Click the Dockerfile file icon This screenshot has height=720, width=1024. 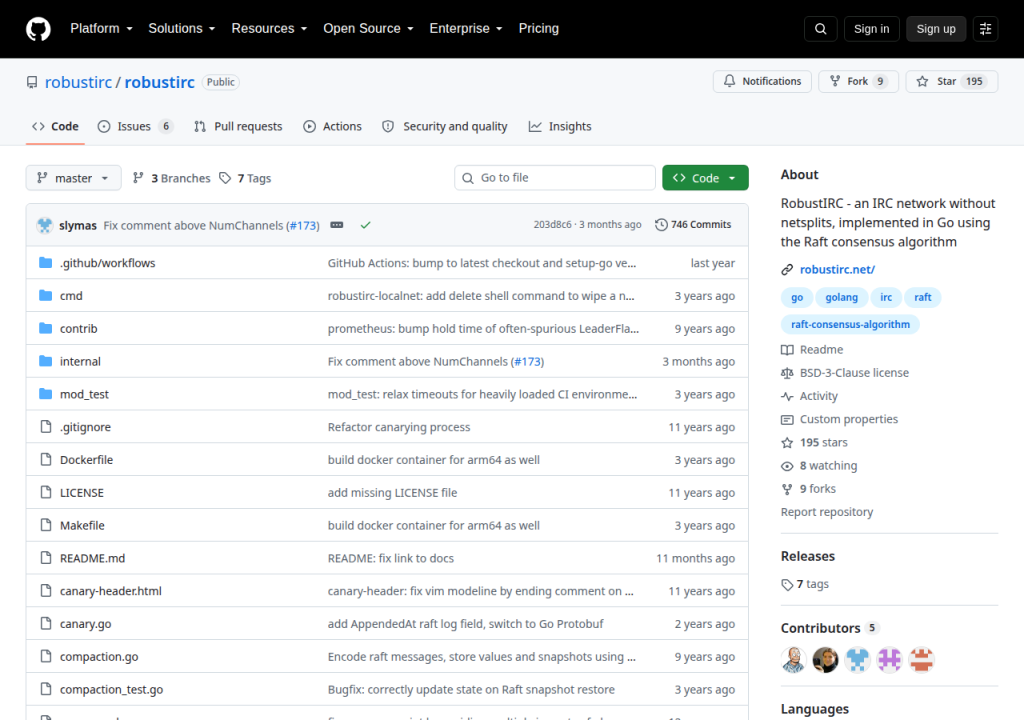coord(46,459)
